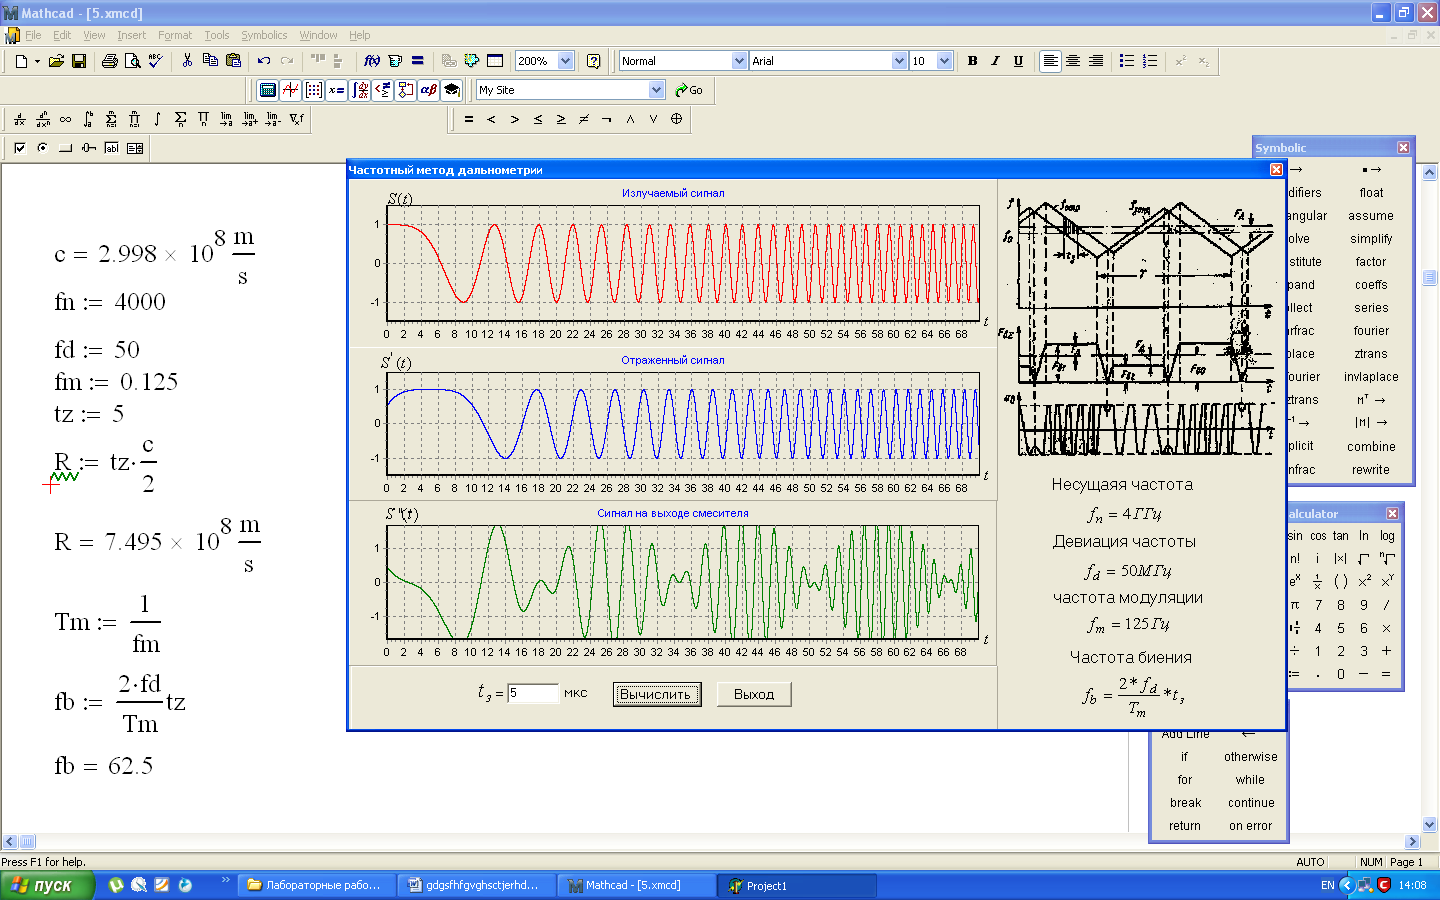This screenshot has height=900, width=1440.
Task: Open the Programming palette icon
Action: click(x=405, y=90)
